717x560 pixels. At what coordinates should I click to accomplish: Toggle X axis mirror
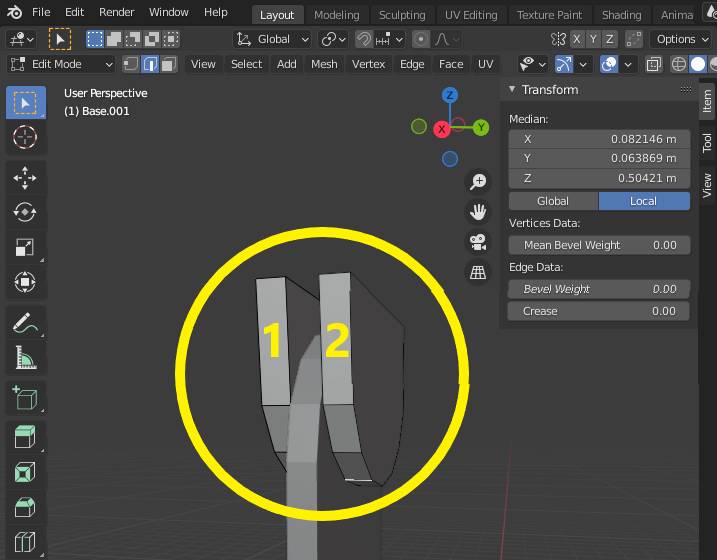(x=577, y=39)
